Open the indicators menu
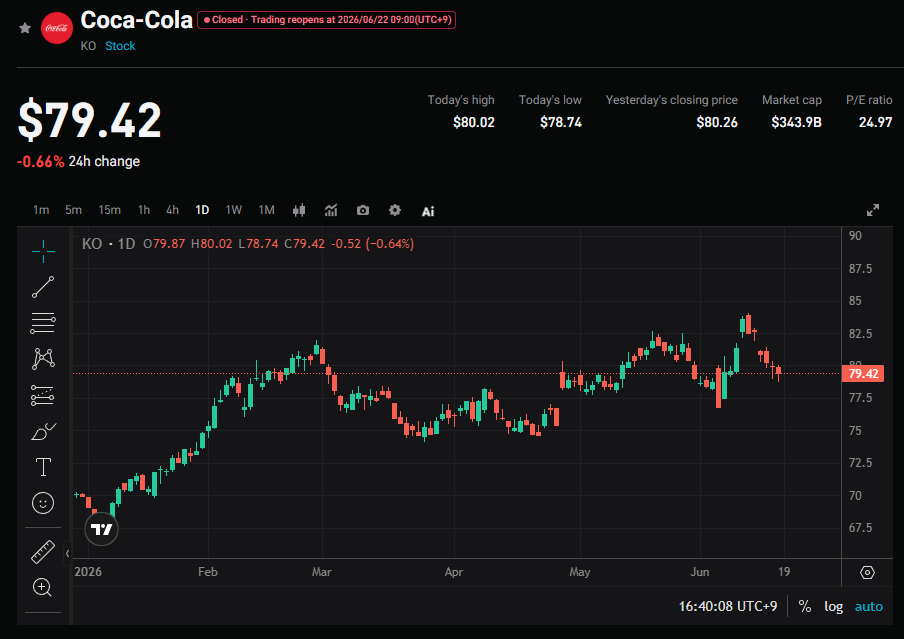Viewport: 904px width, 639px height. (x=331, y=211)
